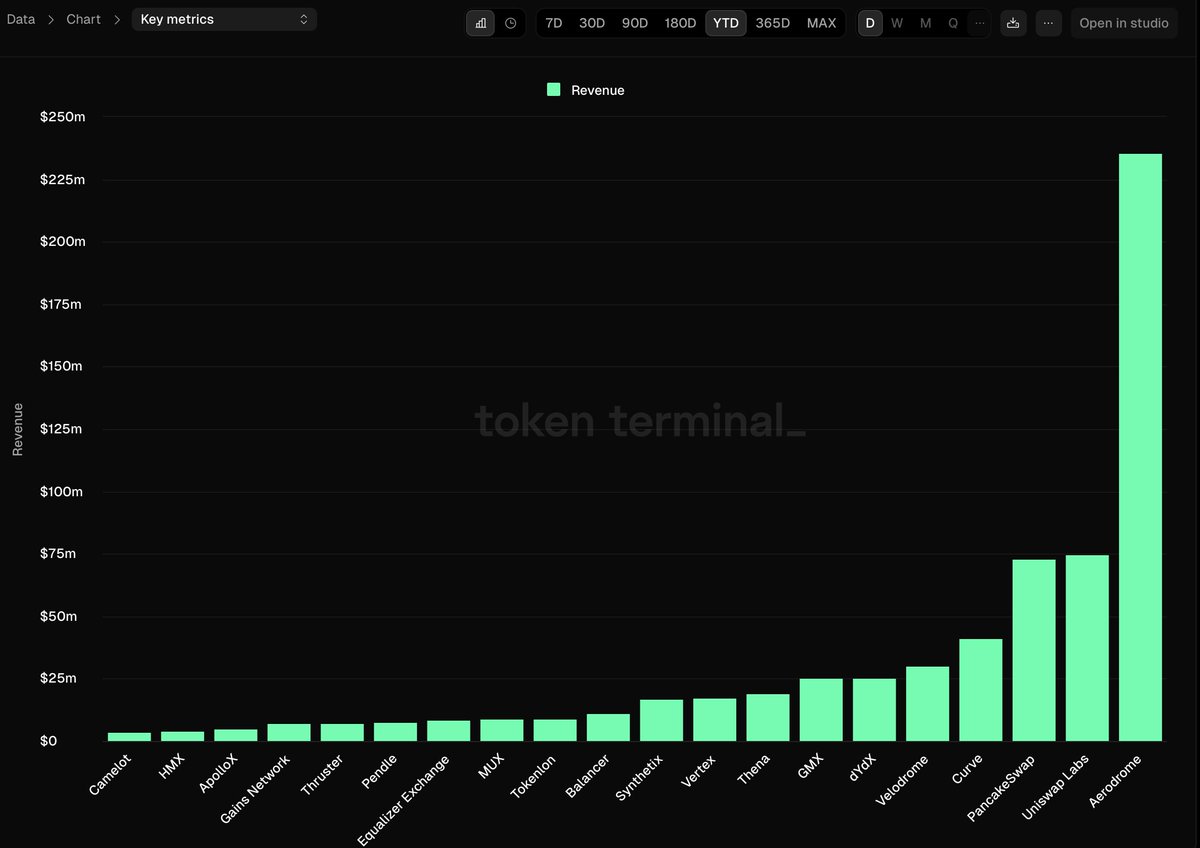Click the Camelot revenue bar
The height and width of the screenshot is (848, 1200).
tap(130, 737)
